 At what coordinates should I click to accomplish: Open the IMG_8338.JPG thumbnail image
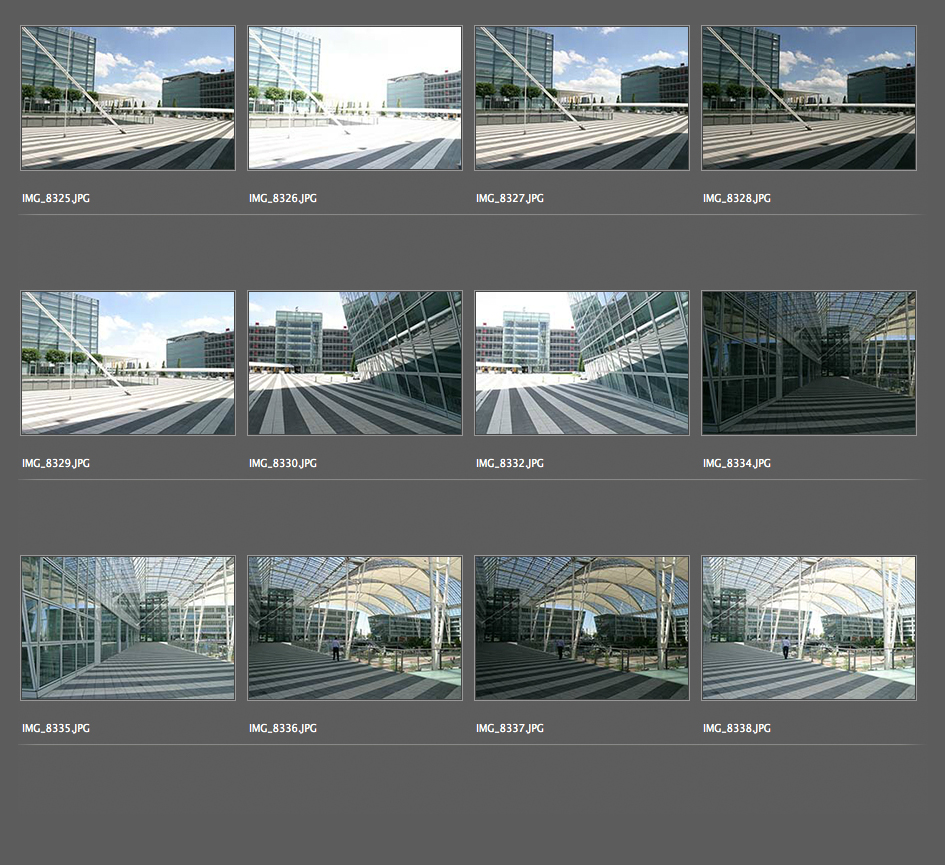coord(809,628)
